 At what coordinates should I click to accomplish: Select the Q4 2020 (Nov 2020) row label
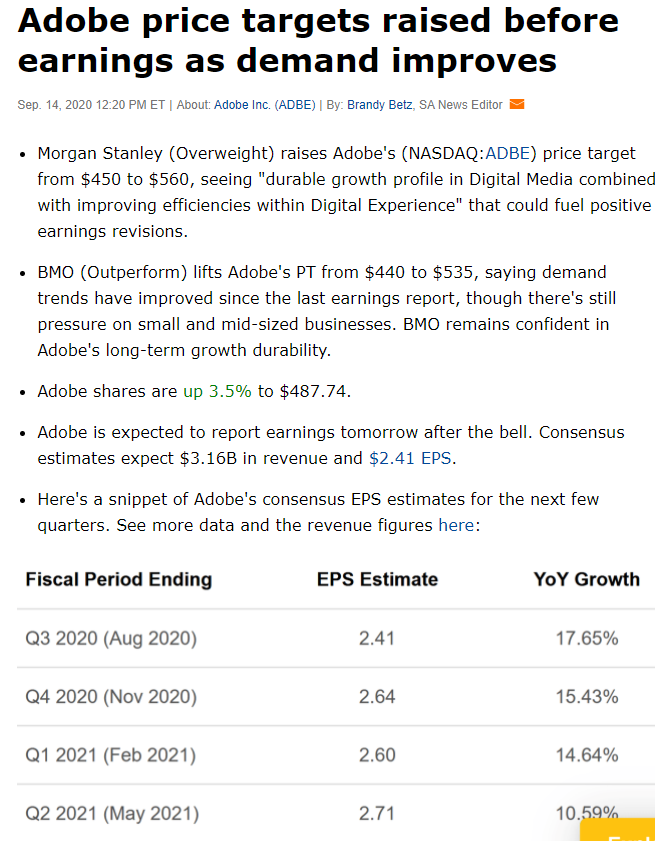pos(111,696)
